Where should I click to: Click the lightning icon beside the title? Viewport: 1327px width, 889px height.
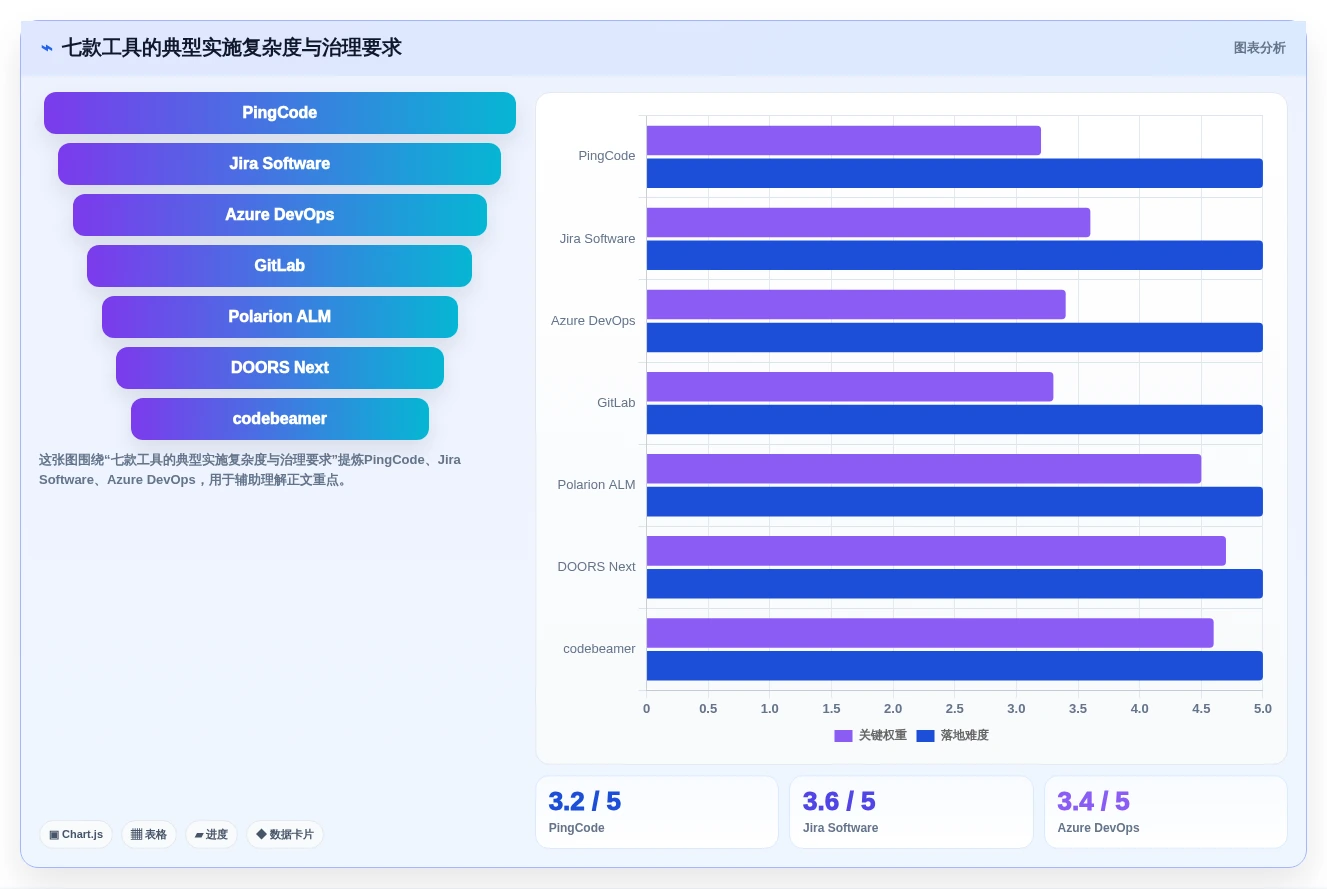pyautogui.click(x=47, y=48)
